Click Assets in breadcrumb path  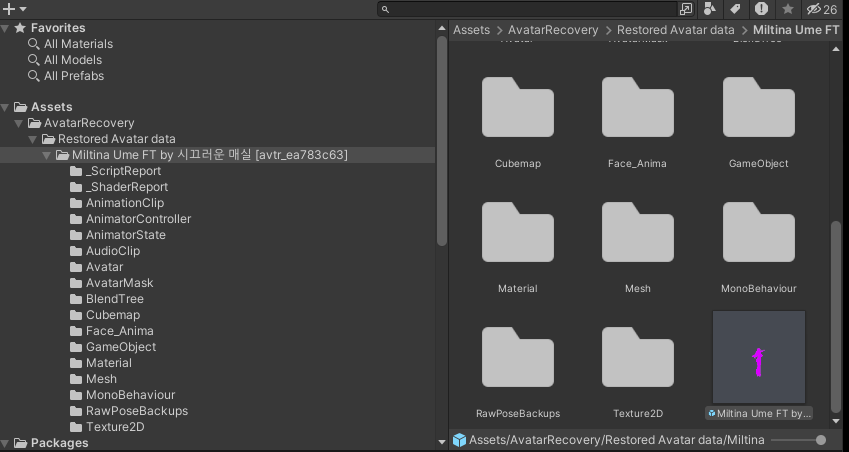pos(471,30)
